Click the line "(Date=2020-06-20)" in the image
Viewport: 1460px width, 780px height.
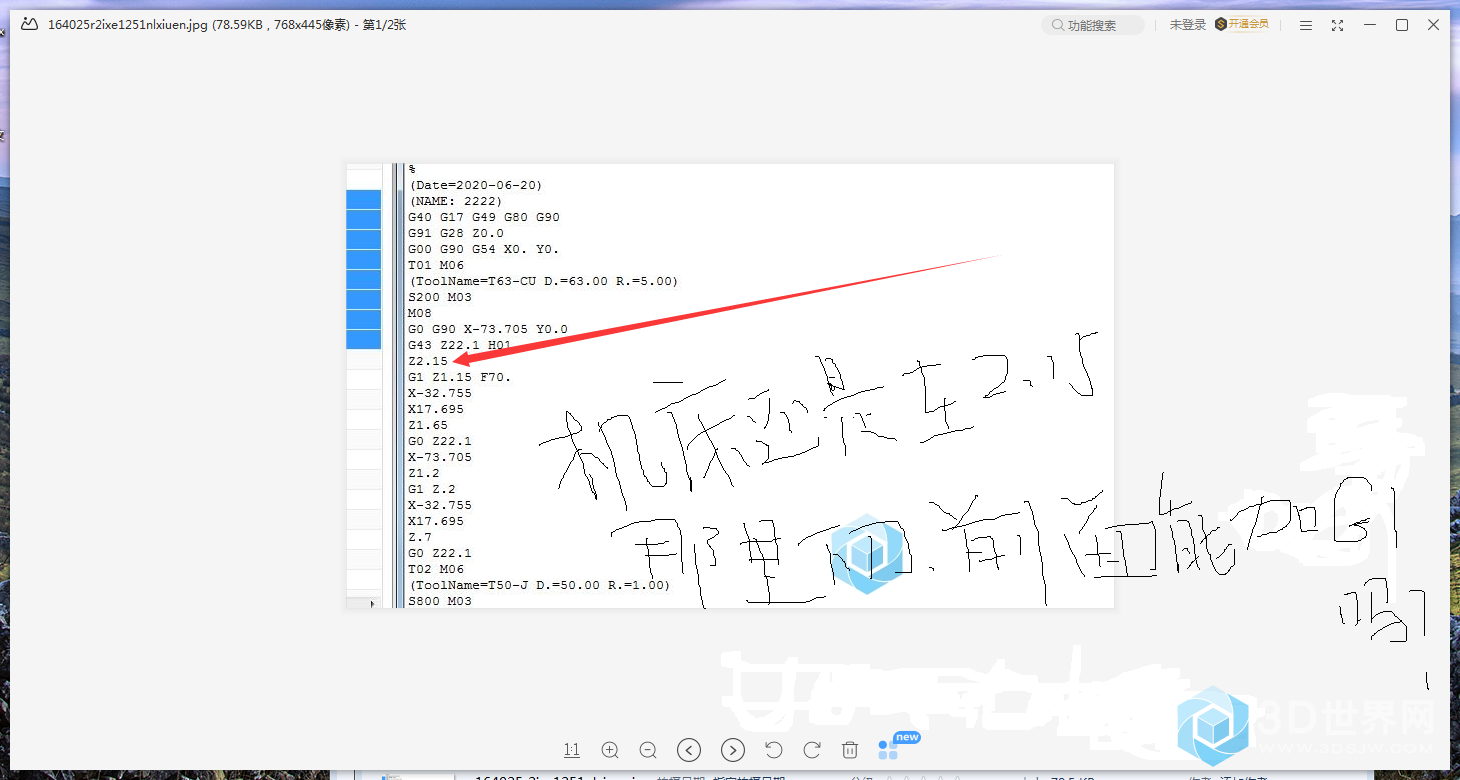click(476, 185)
